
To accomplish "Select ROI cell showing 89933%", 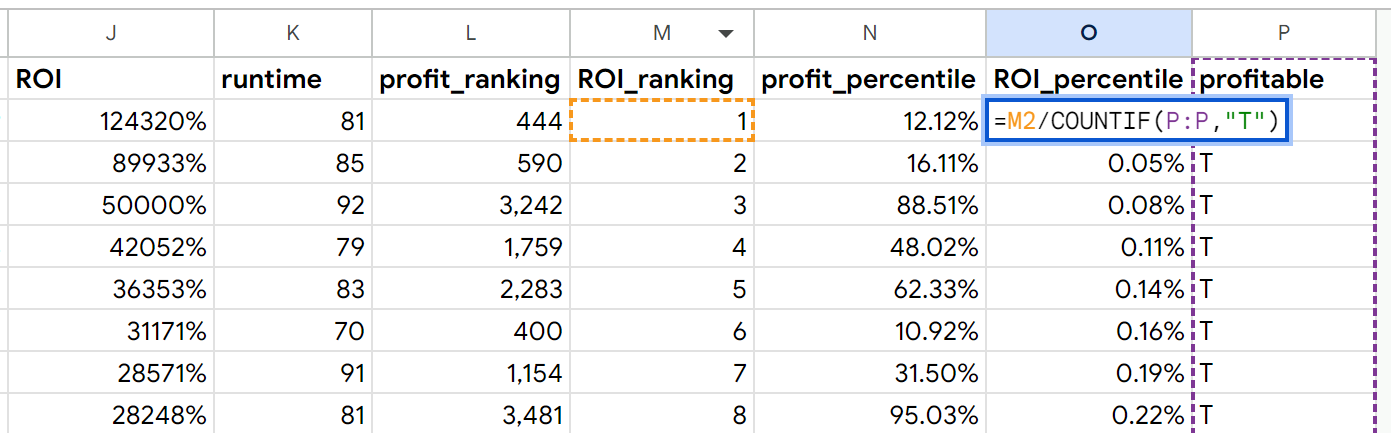I will [x=110, y=163].
